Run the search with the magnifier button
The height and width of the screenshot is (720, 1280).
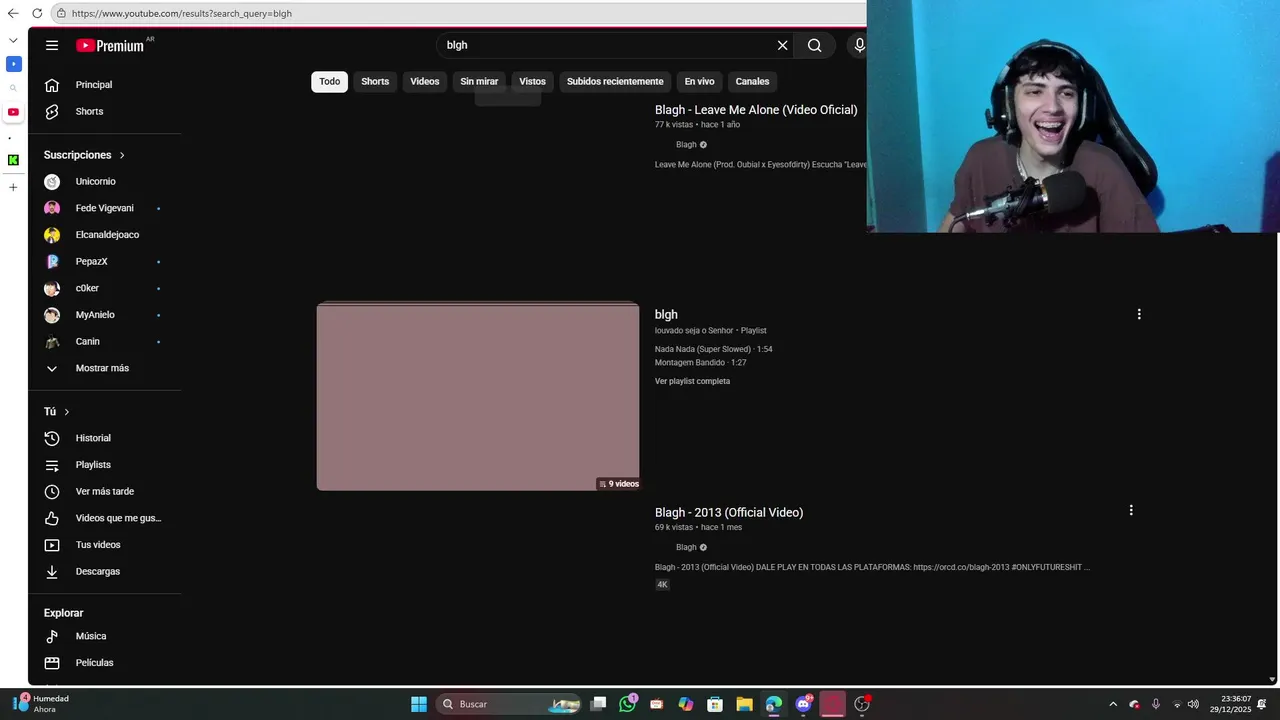815,45
